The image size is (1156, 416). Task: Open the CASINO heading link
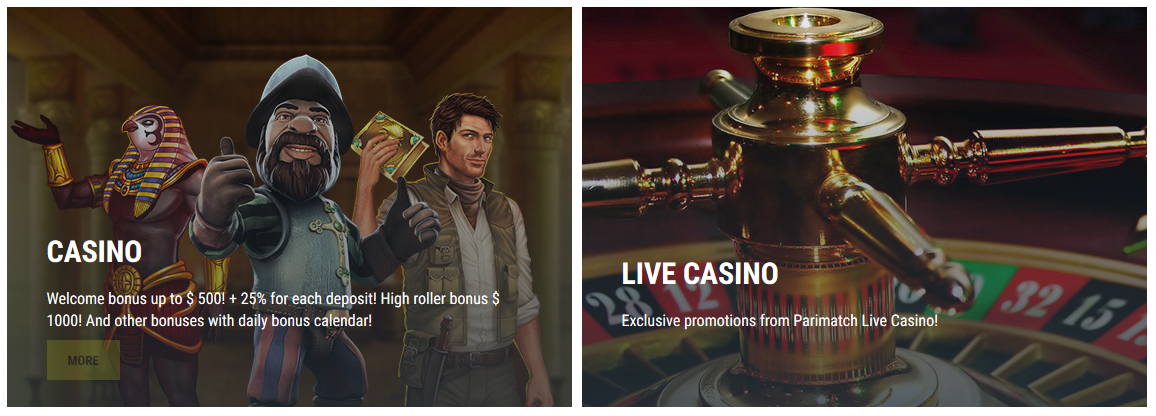(94, 252)
